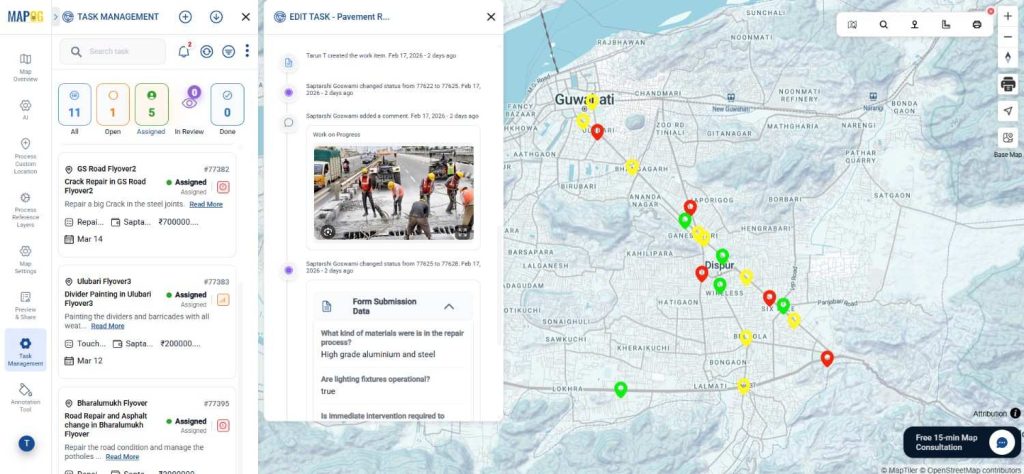Open priority icon on task #77395
Screen dimensions: 1024x474
(x=223, y=426)
